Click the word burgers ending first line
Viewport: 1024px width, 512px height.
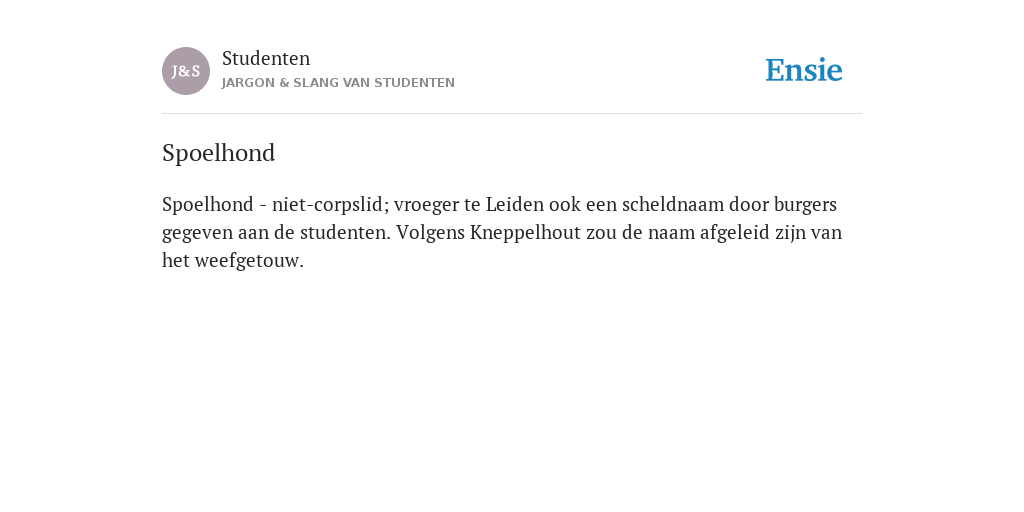coord(805,204)
